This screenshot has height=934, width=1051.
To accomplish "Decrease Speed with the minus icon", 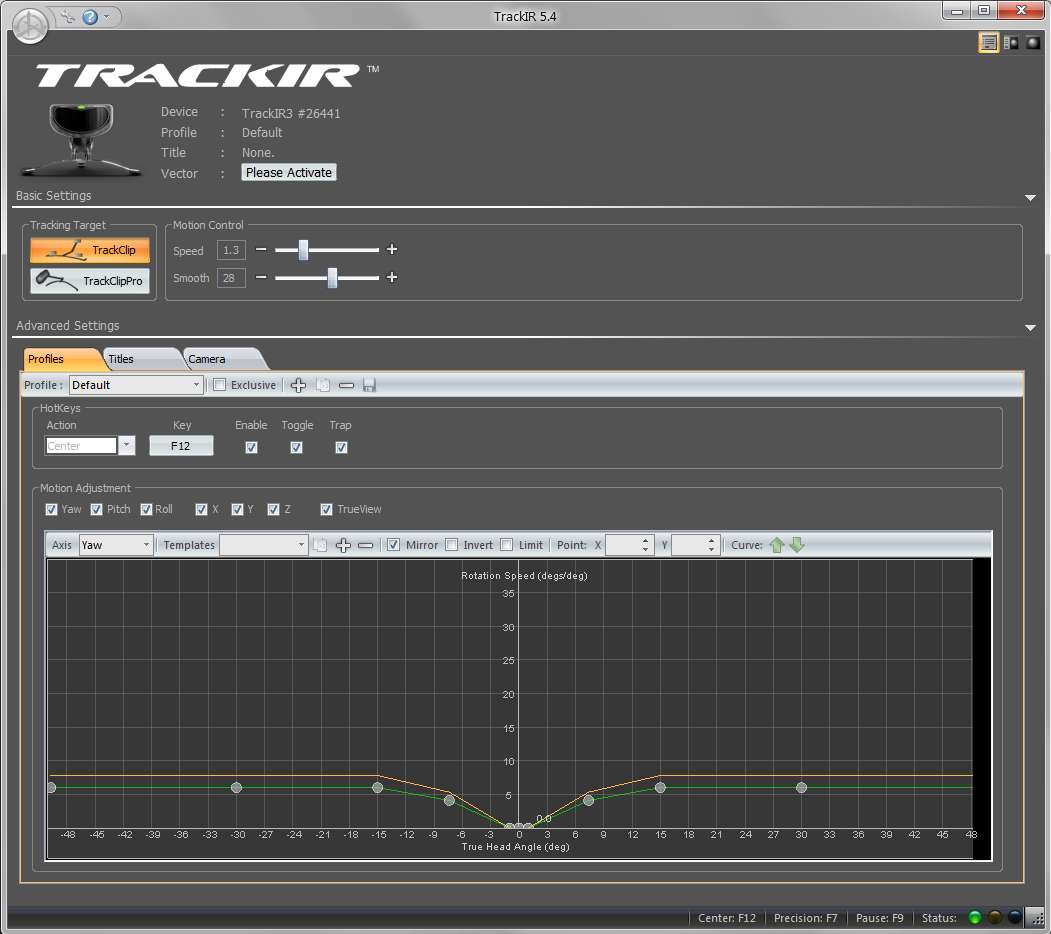I will click(x=261, y=249).
